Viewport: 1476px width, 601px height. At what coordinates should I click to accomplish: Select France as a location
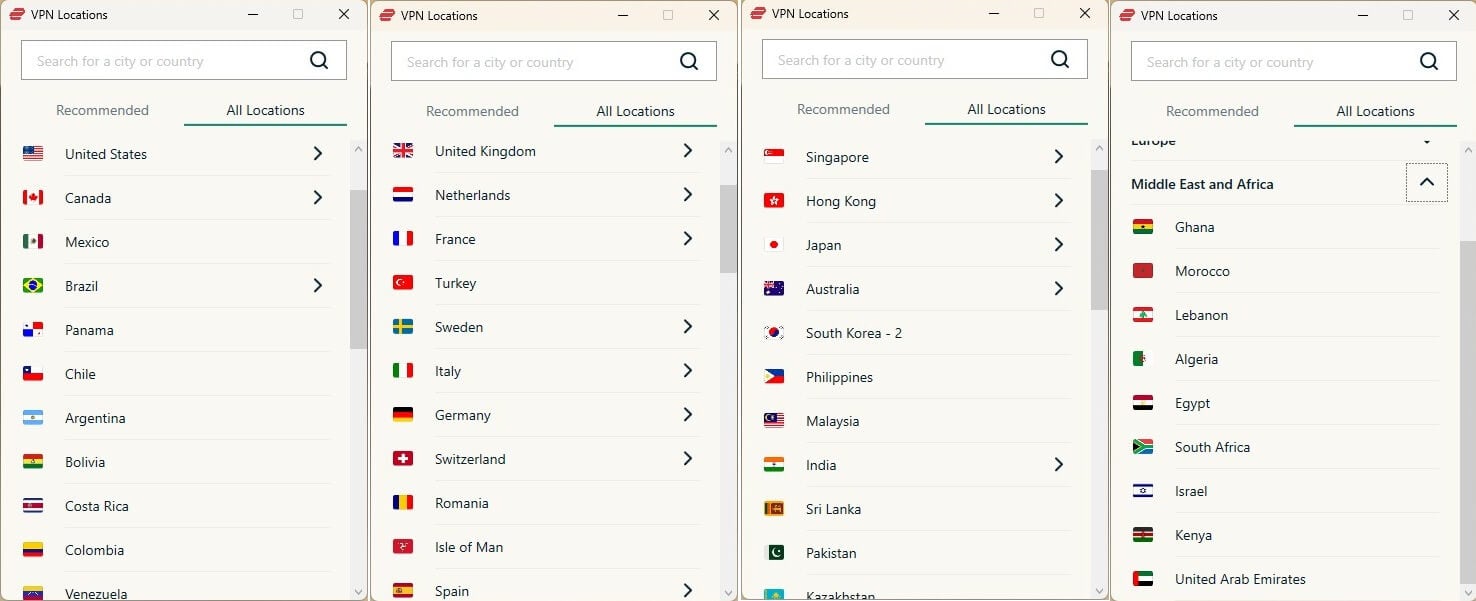click(x=455, y=239)
